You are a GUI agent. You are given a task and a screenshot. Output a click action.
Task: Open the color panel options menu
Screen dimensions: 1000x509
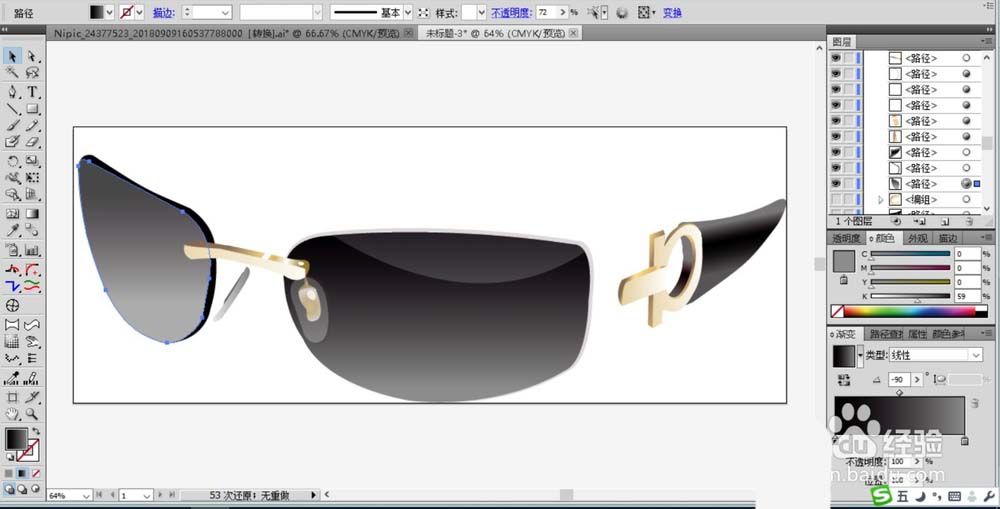(x=987, y=238)
